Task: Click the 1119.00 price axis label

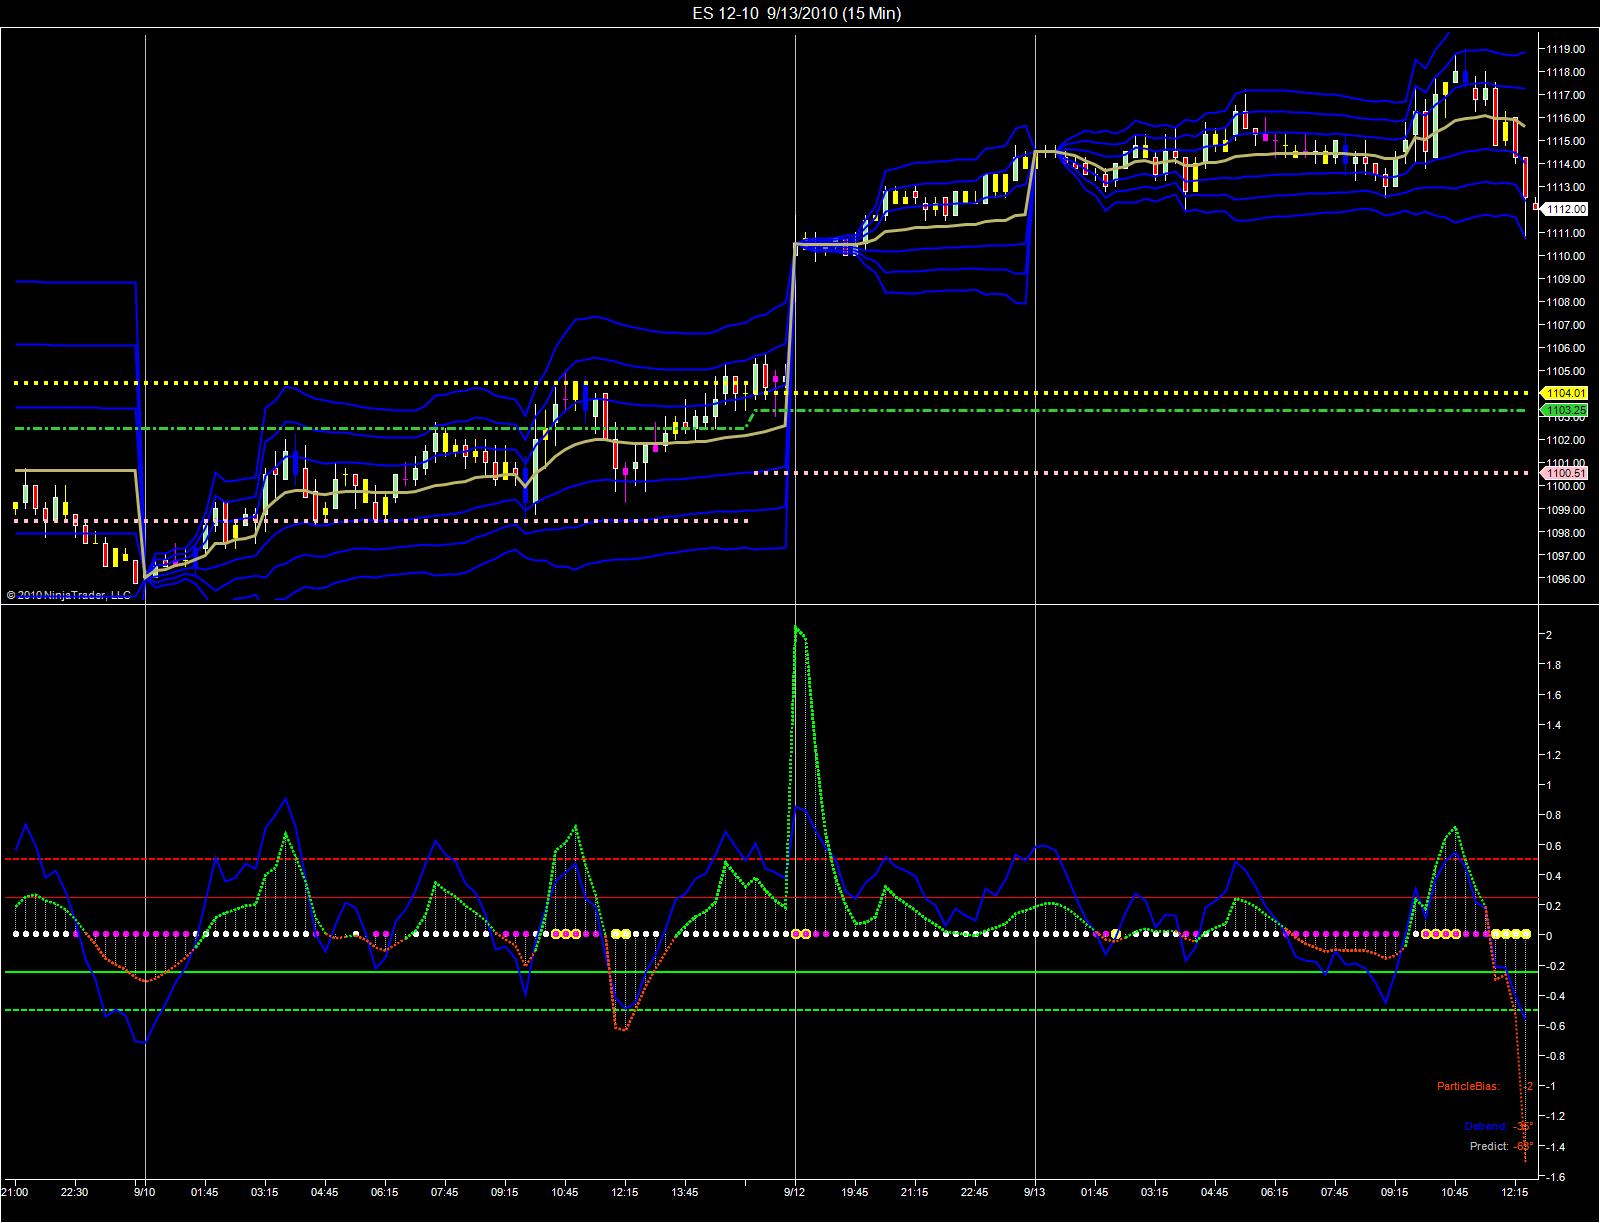Action: pyautogui.click(x=1565, y=49)
